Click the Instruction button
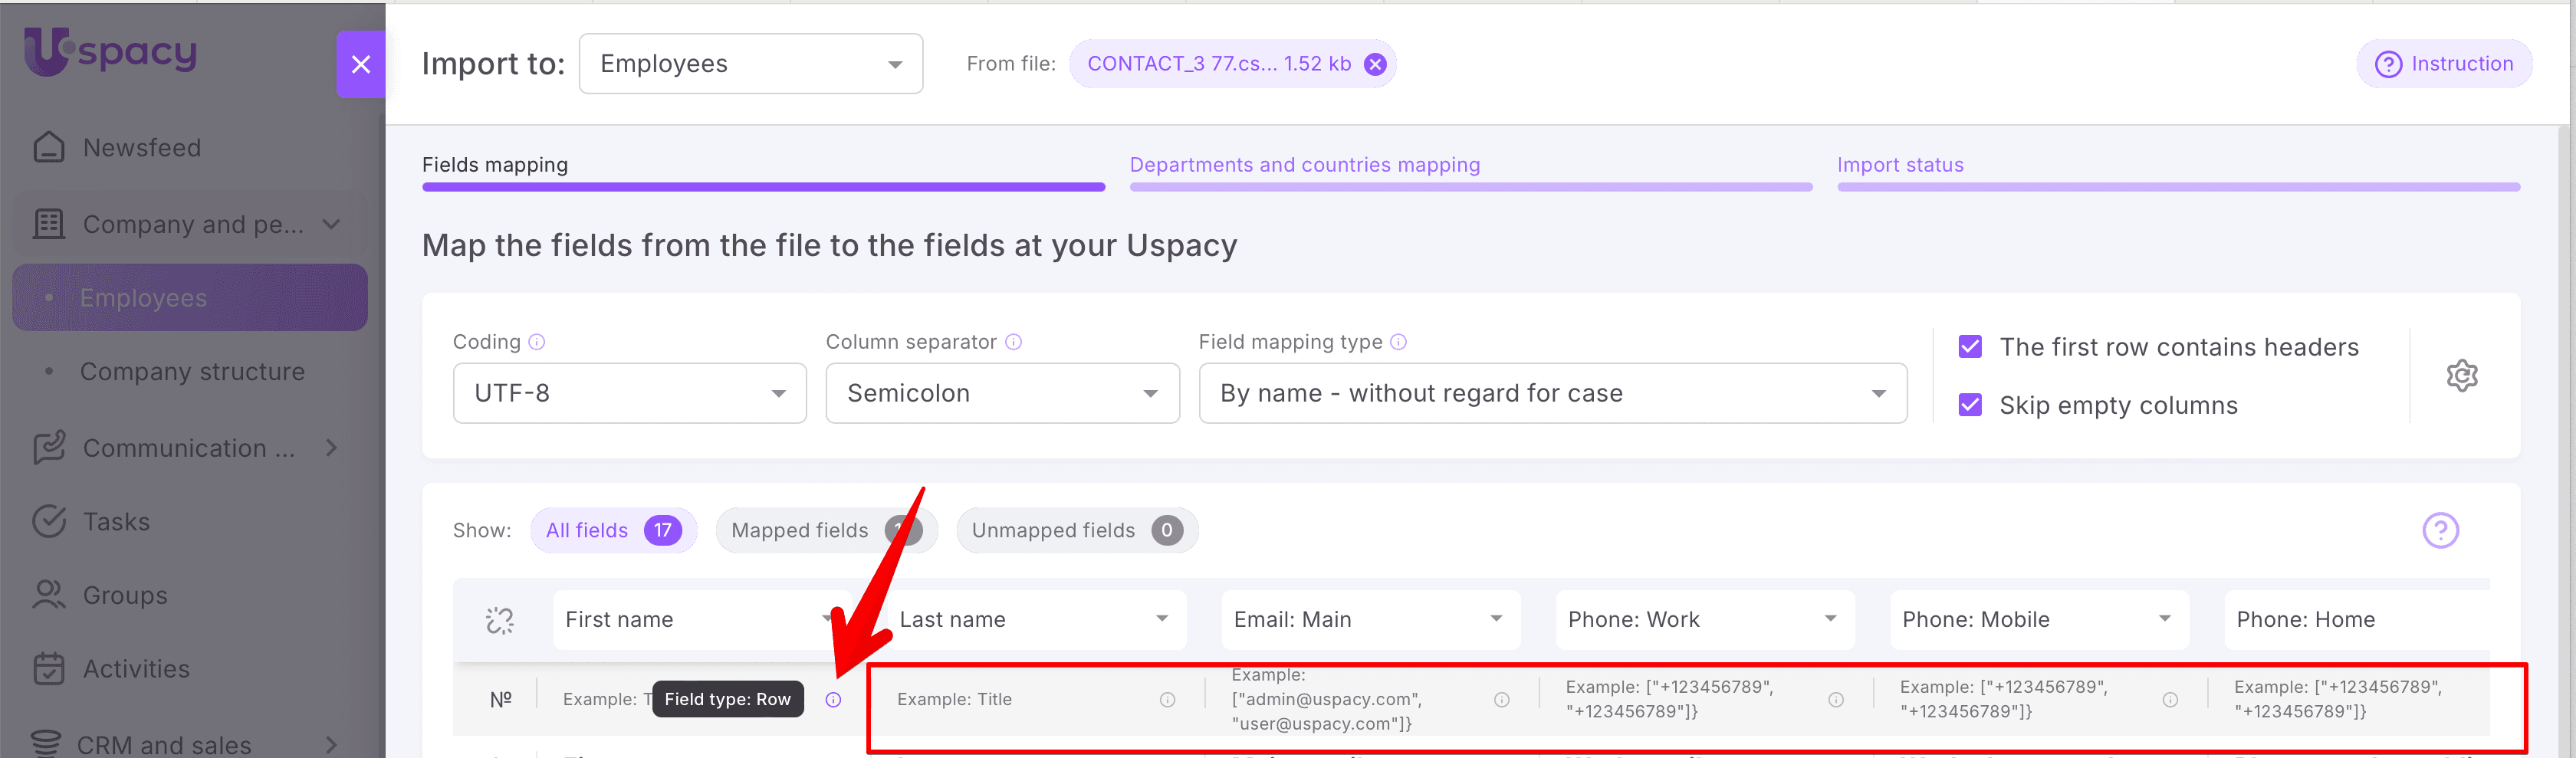2576x758 pixels. pos(2445,63)
